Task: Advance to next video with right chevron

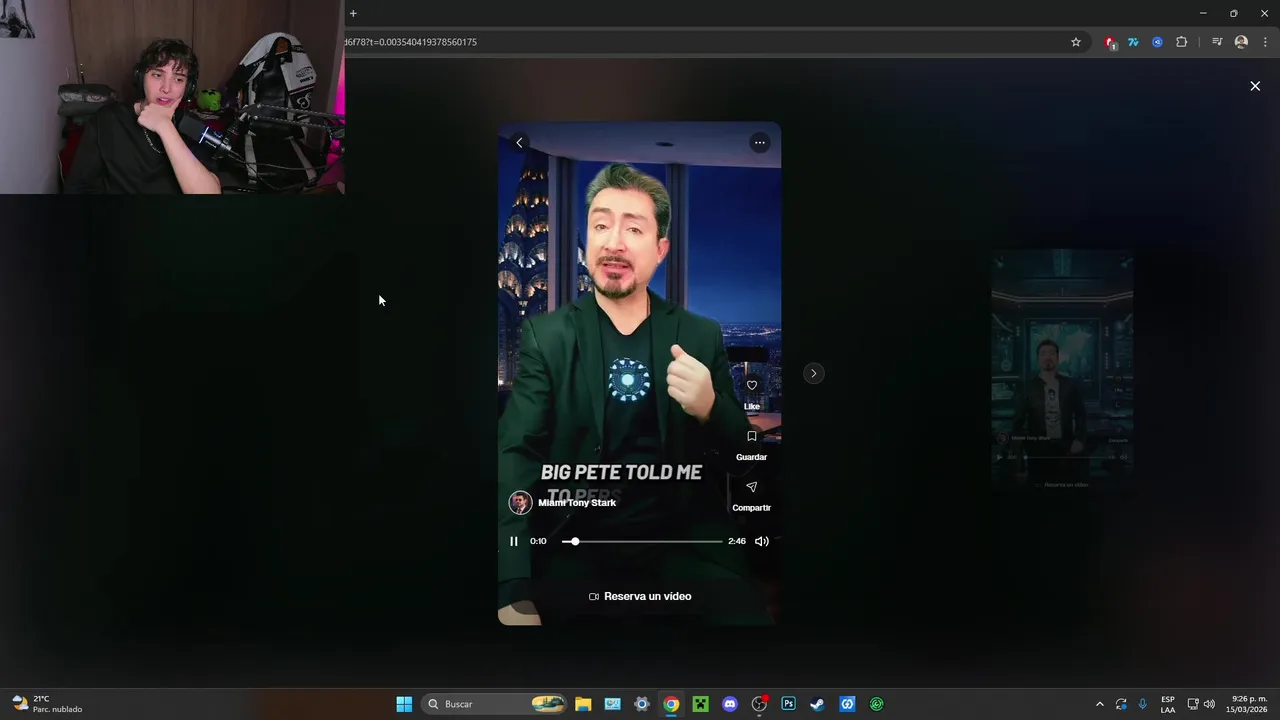Action: pyautogui.click(x=813, y=373)
